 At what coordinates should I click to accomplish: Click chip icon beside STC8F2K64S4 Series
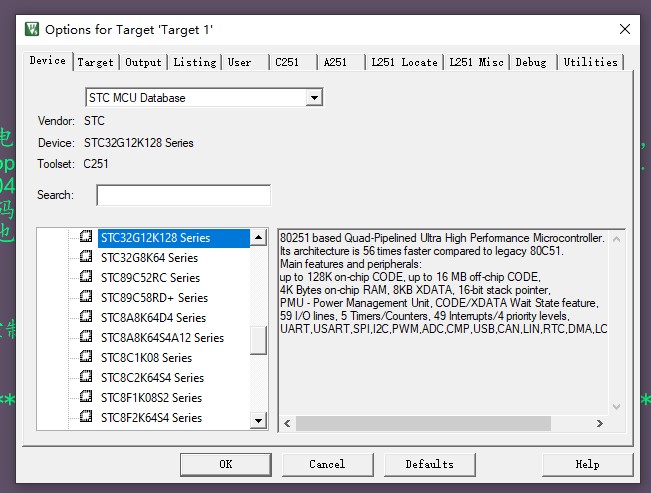tap(86, 416)
